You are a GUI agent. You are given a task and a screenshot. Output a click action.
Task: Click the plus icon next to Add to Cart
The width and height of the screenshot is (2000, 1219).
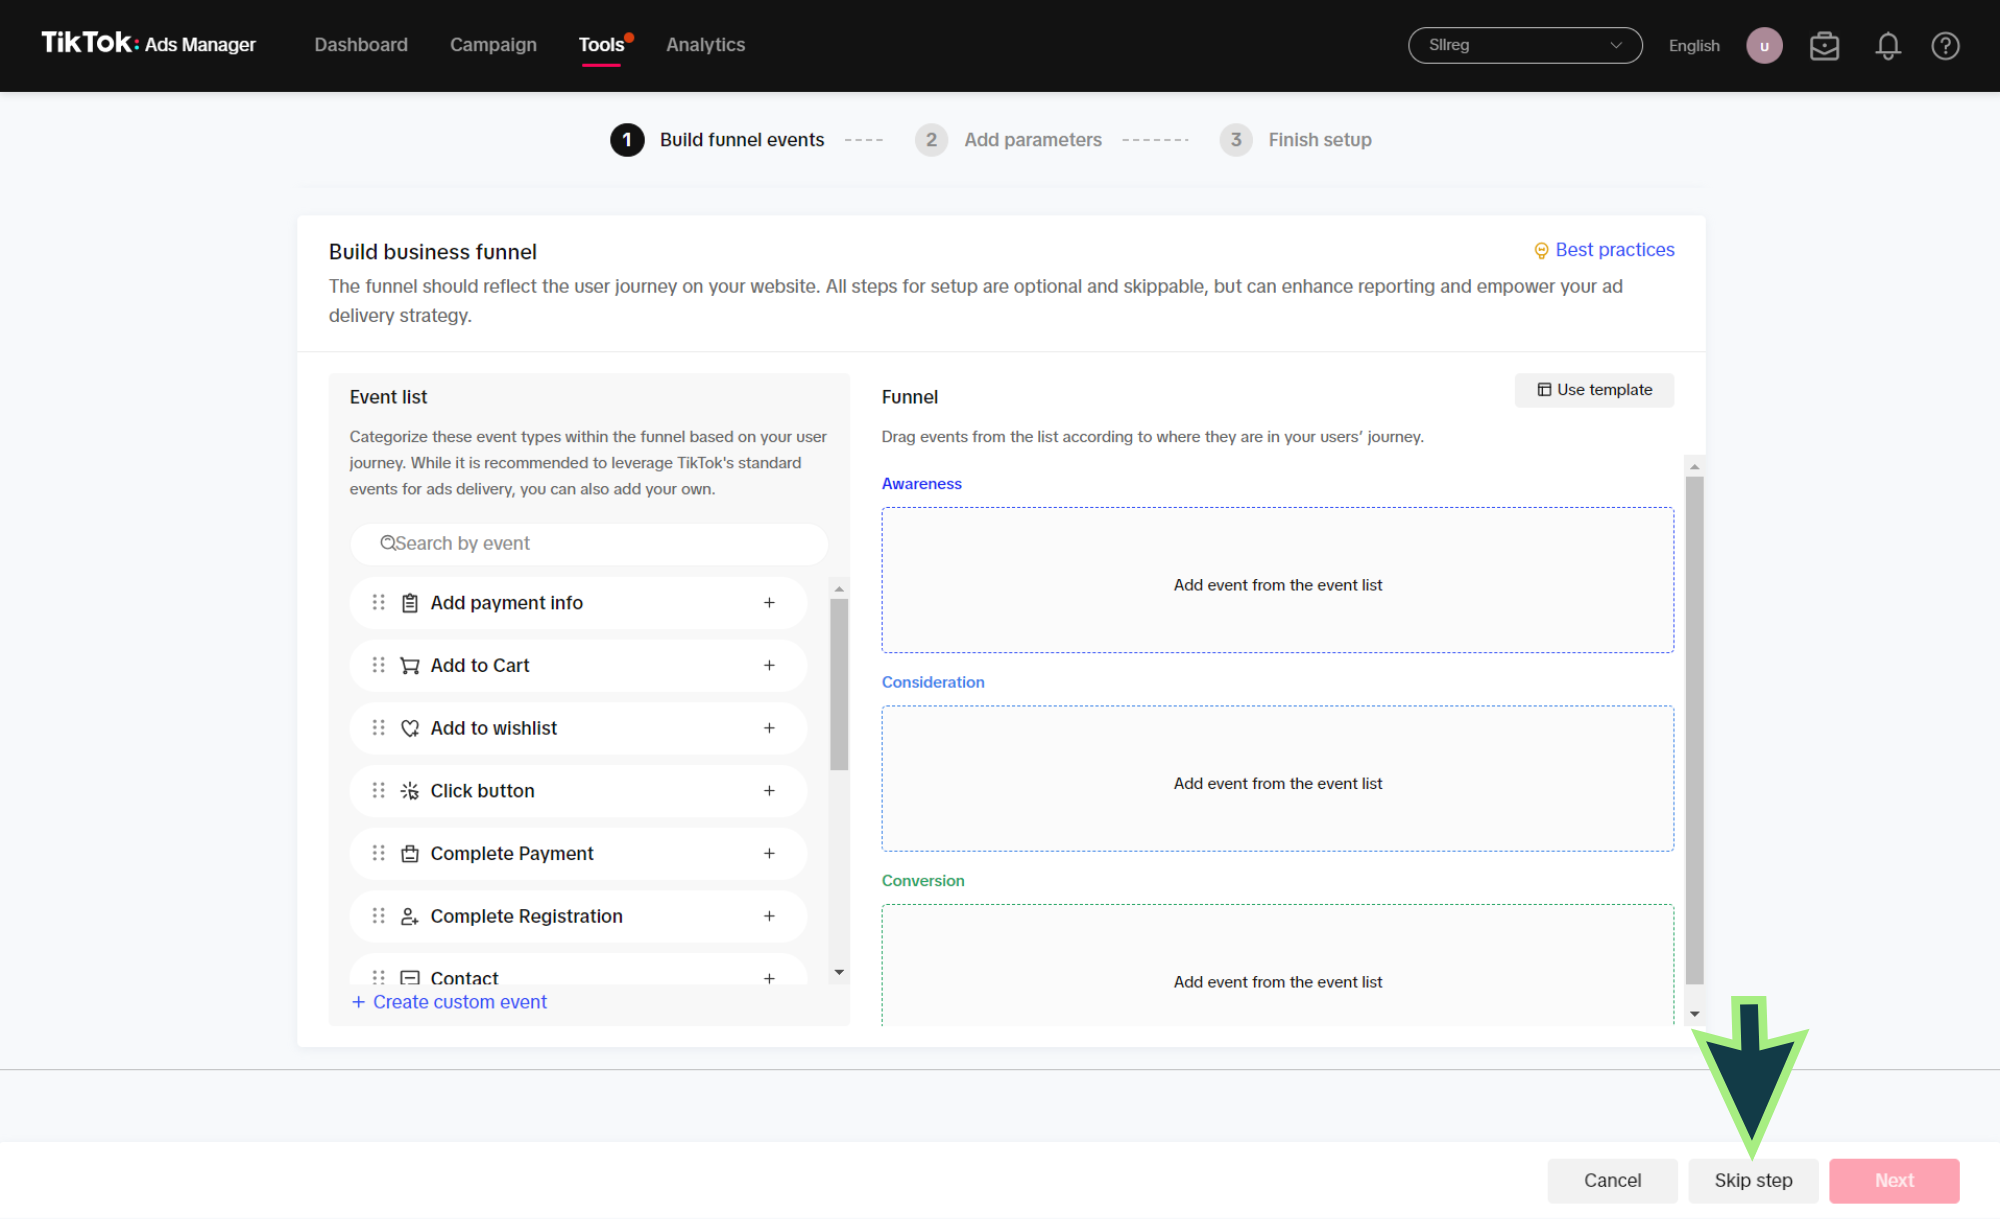click(769, 666)
